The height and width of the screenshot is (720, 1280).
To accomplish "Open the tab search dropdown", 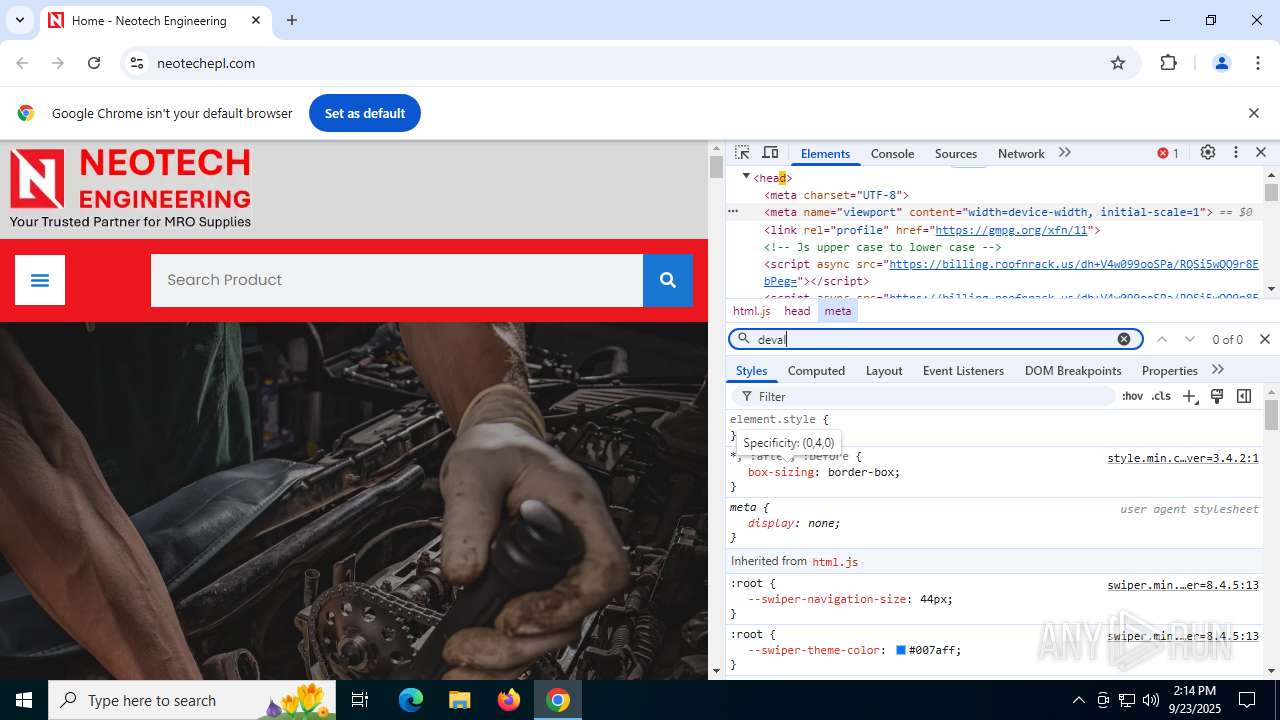I will click(x=19, y=20).
